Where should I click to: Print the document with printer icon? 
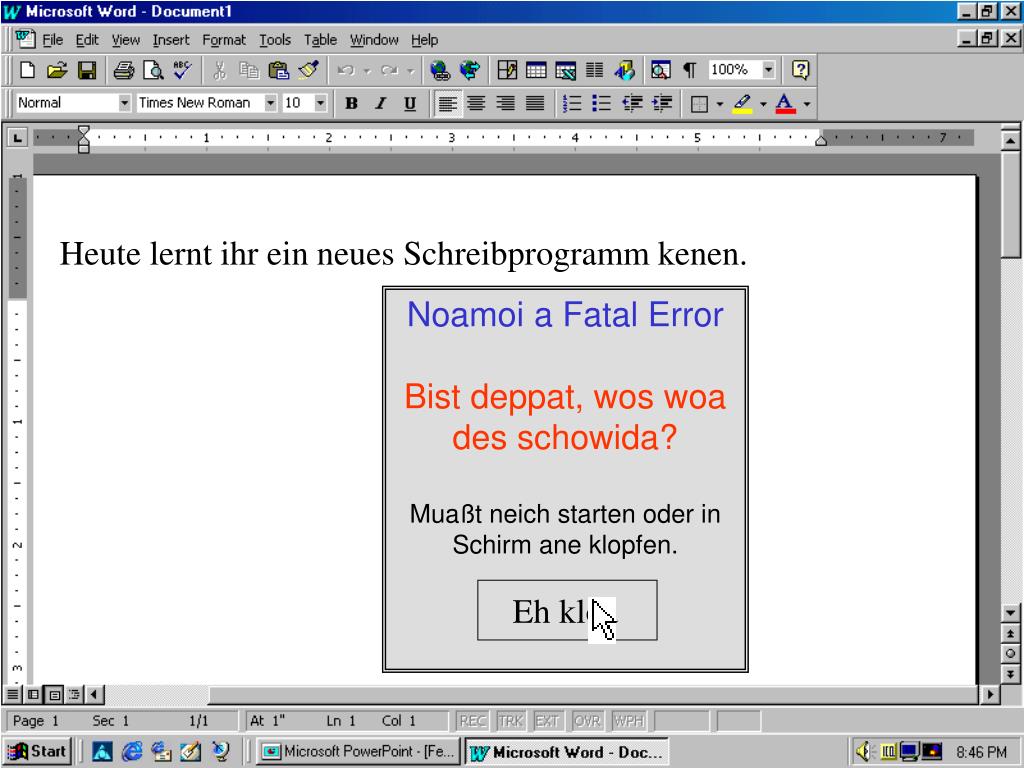(x=123, y=70)
